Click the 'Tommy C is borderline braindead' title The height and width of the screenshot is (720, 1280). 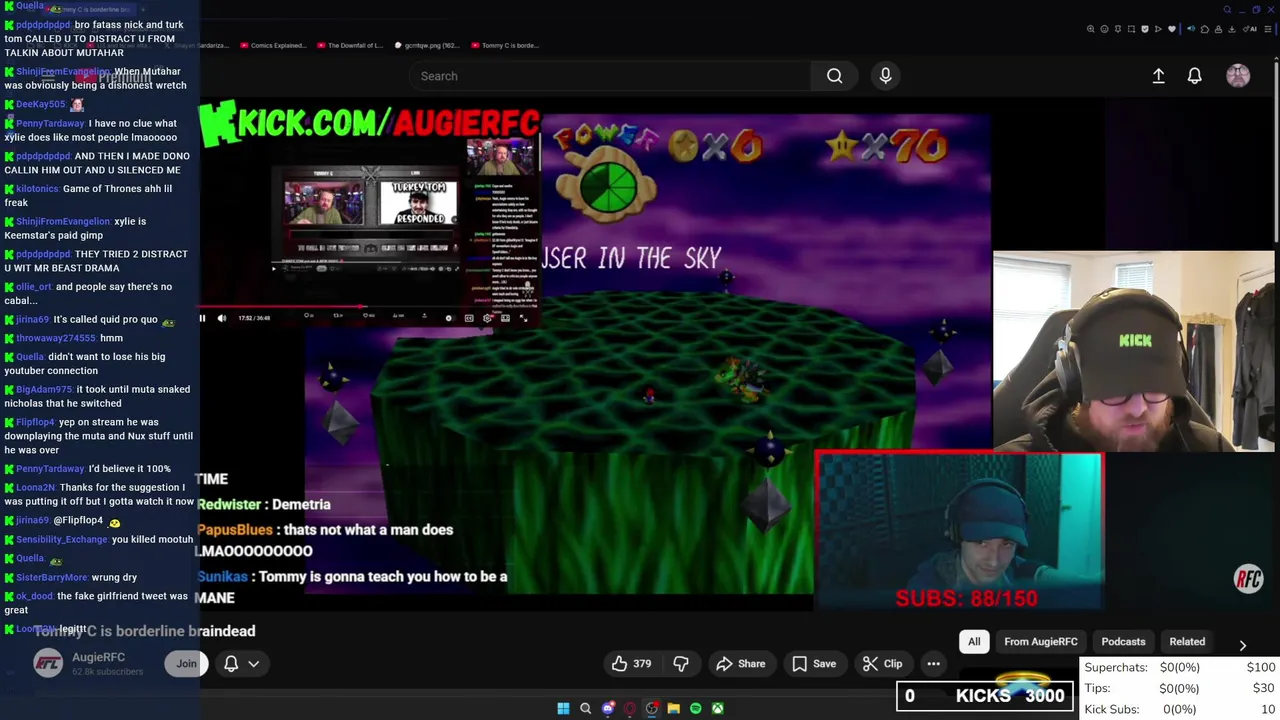(145, 631)
